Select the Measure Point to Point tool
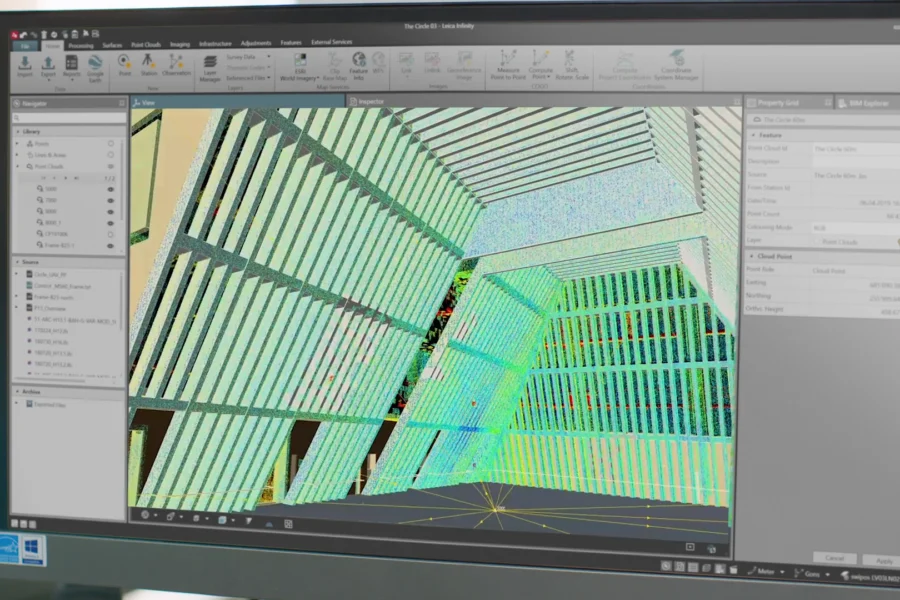 click(508, 65)
